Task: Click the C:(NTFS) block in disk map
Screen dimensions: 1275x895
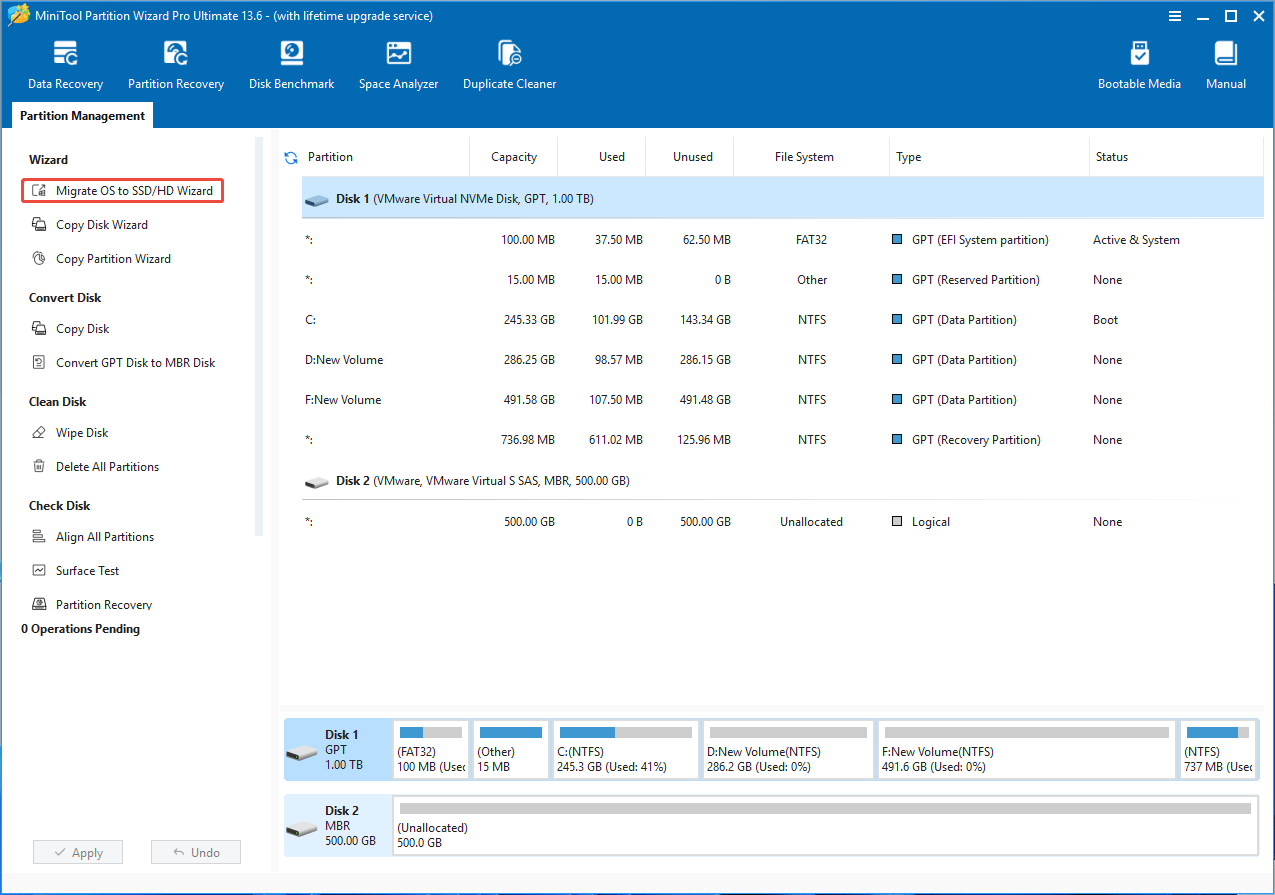Action: [x=625, y=750]
